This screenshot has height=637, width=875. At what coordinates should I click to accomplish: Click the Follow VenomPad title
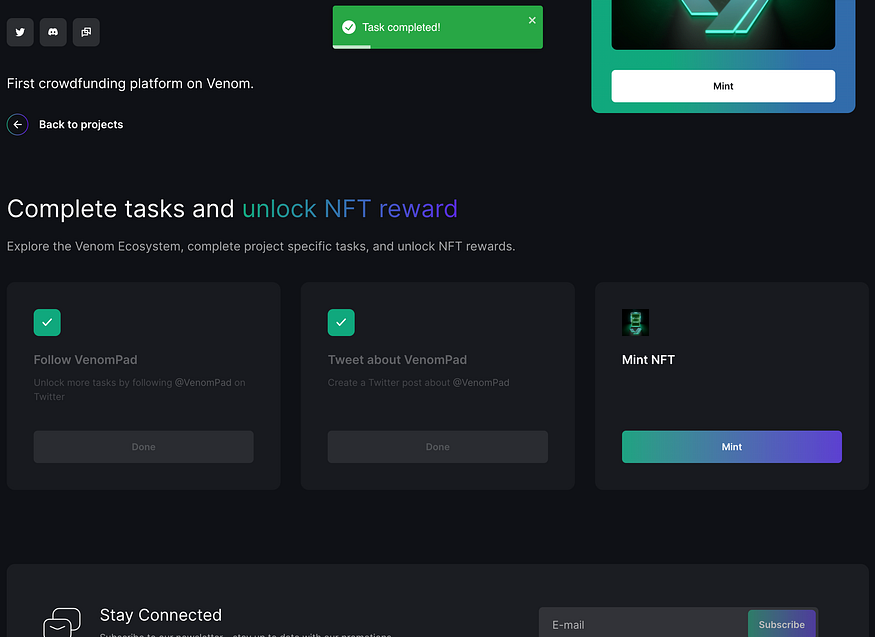[85, 360]
